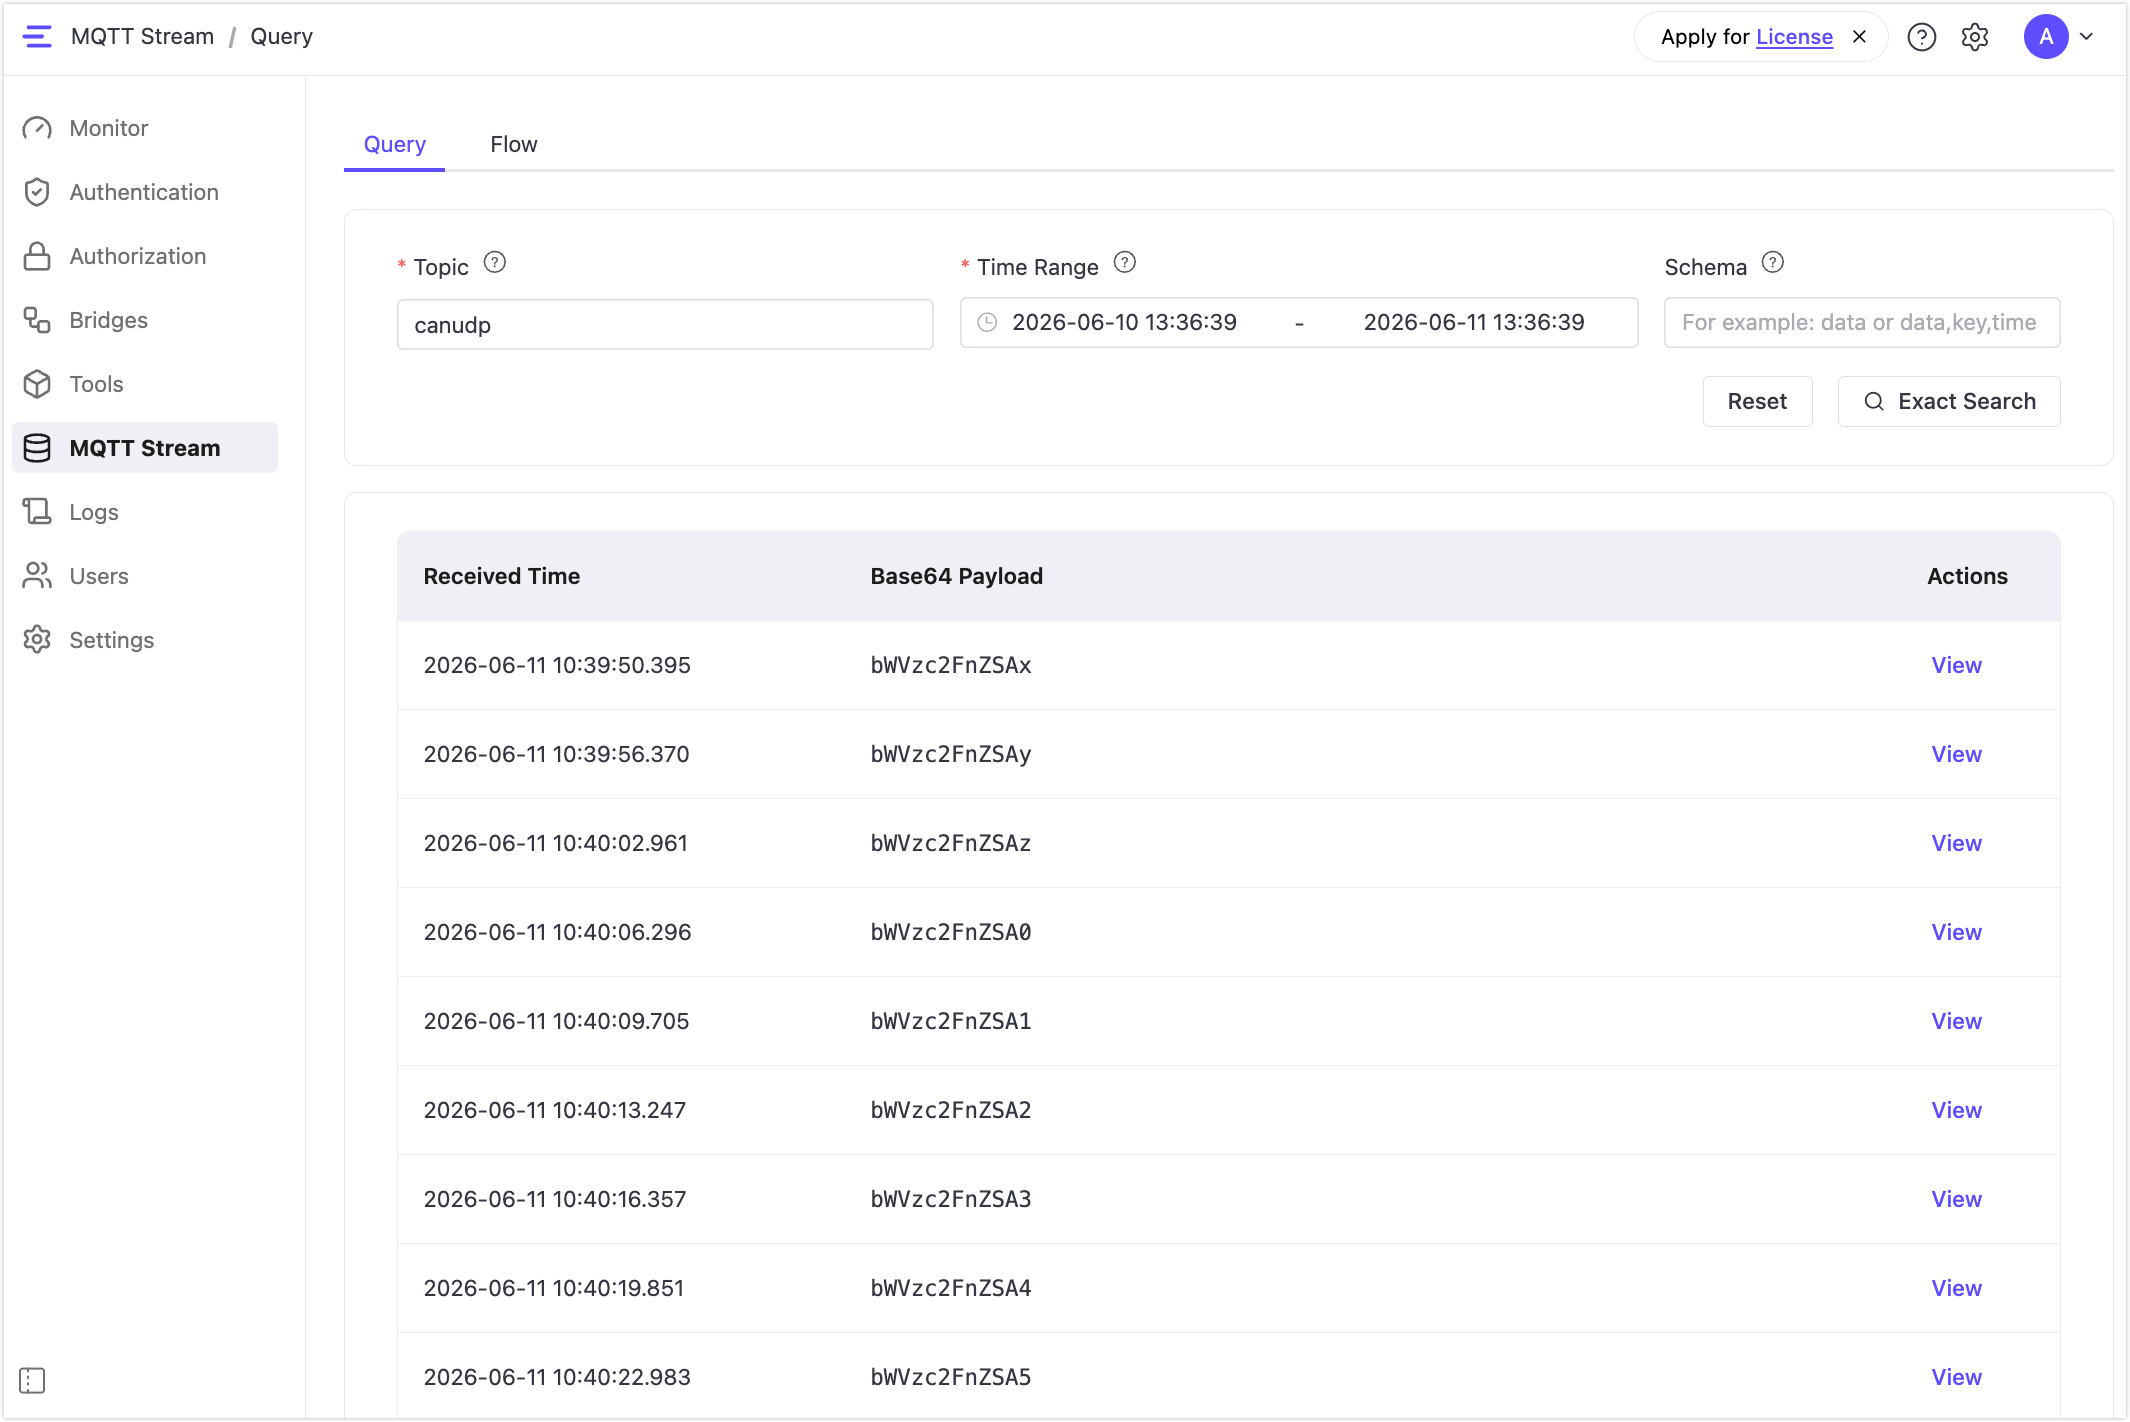Select the timestamp 2026-06-11 10:40:09.705
The image size is (2130, 1422).
[556, 1021]
